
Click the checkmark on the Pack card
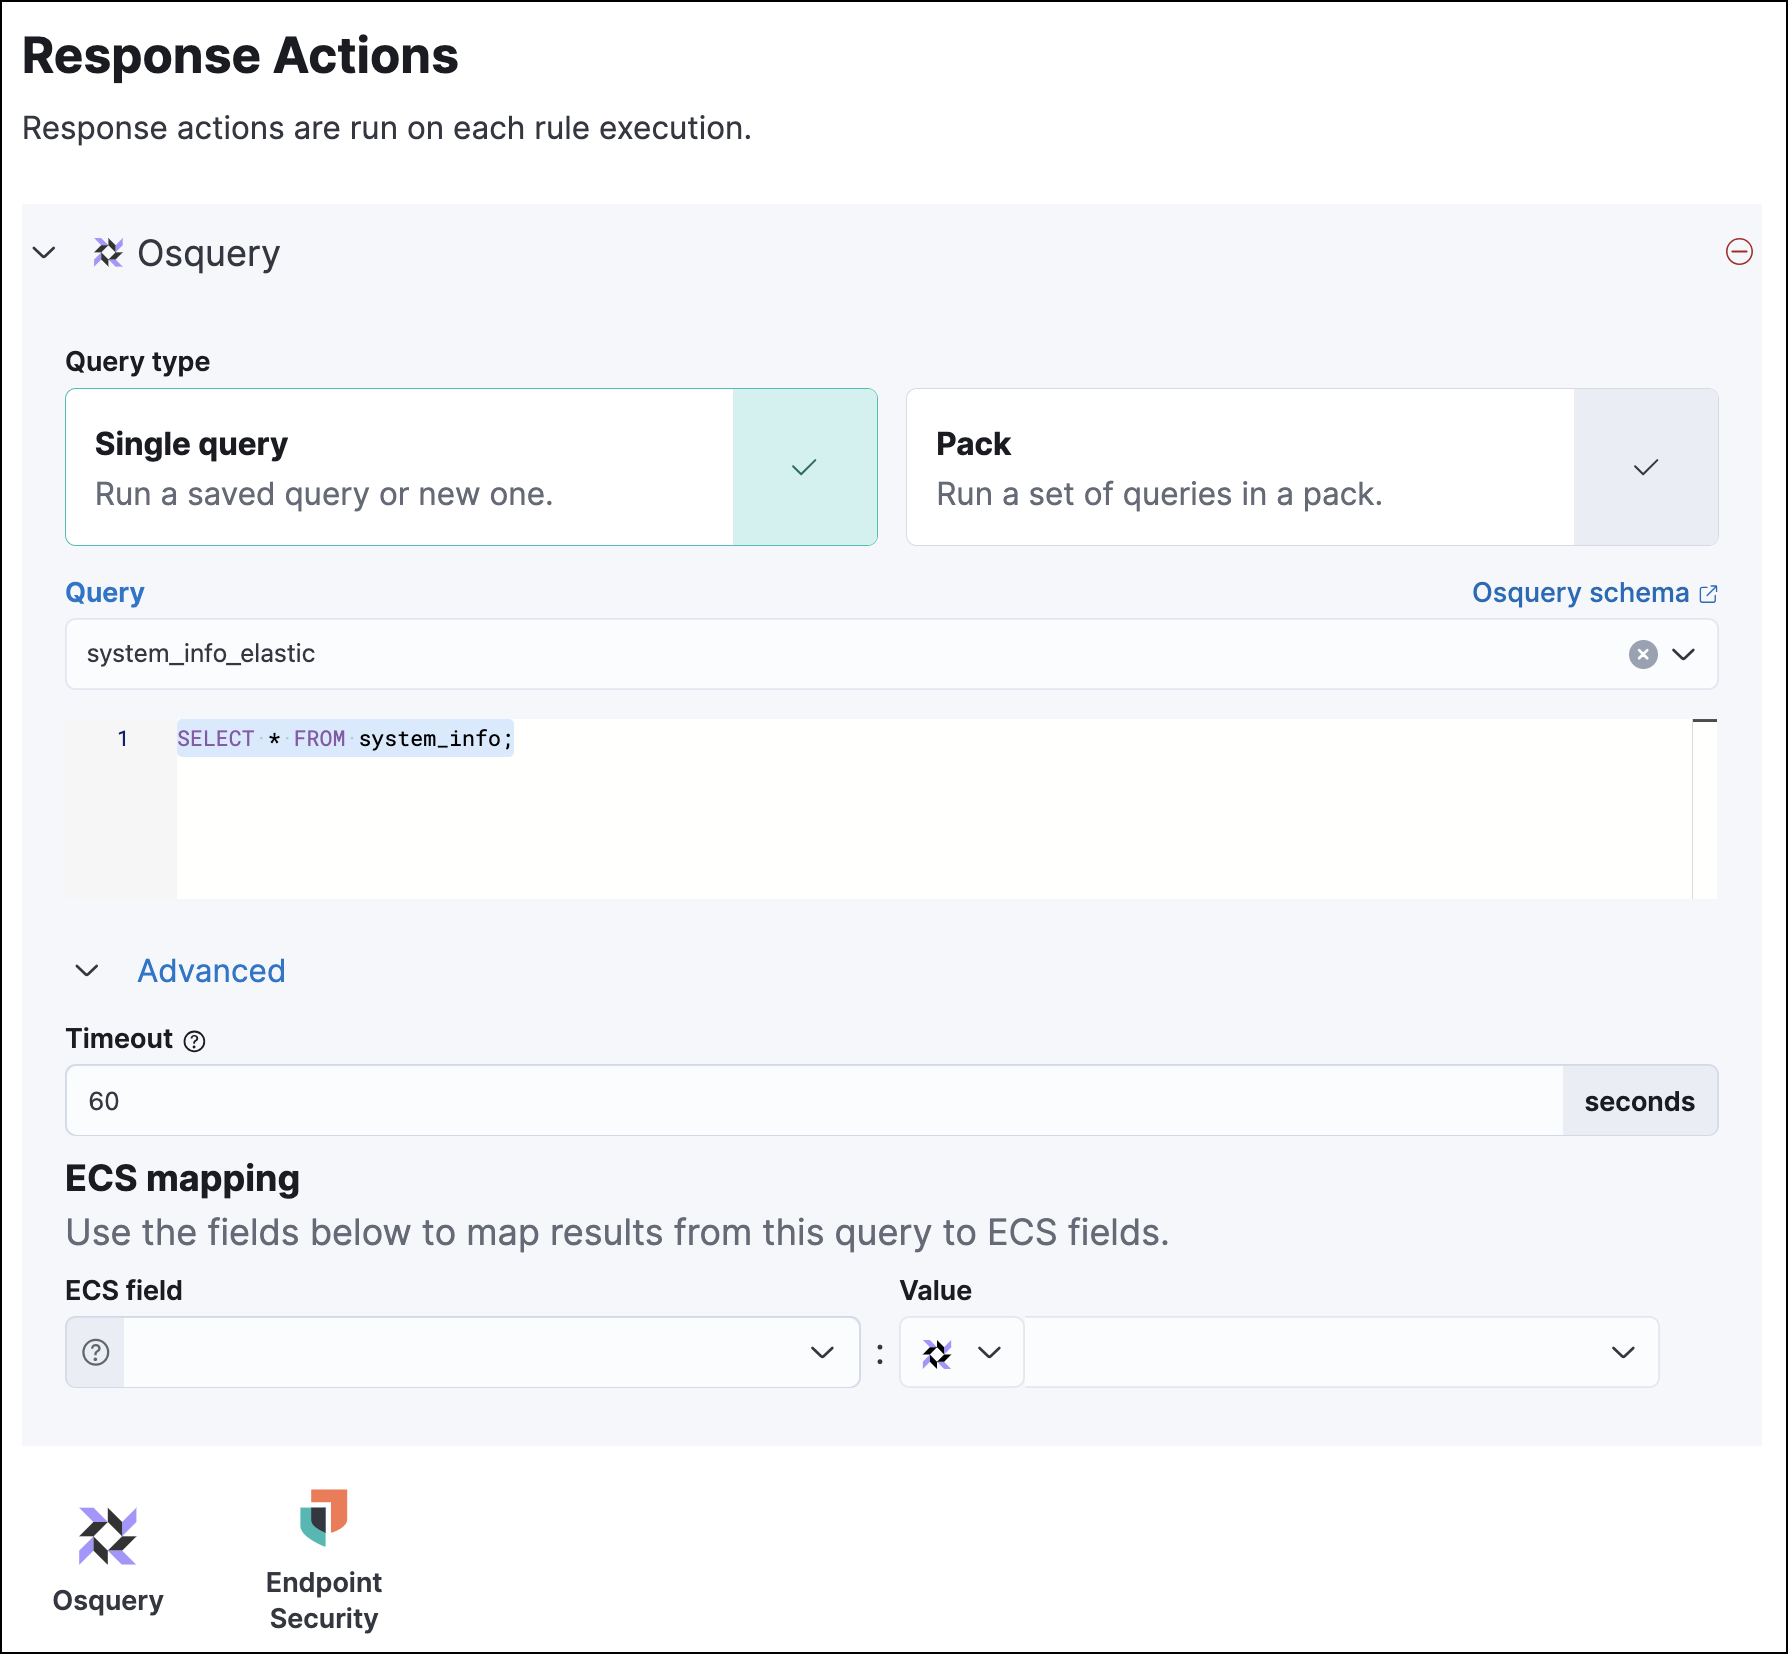coord(1646,466)
